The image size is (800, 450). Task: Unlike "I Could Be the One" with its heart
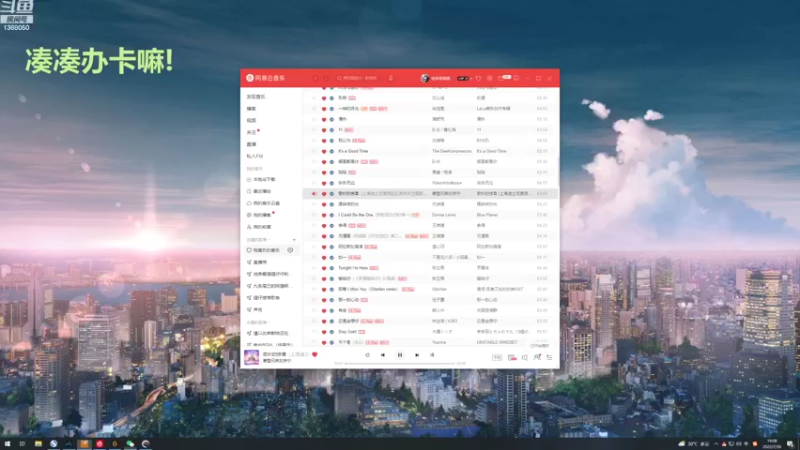[x=323, y=215]
